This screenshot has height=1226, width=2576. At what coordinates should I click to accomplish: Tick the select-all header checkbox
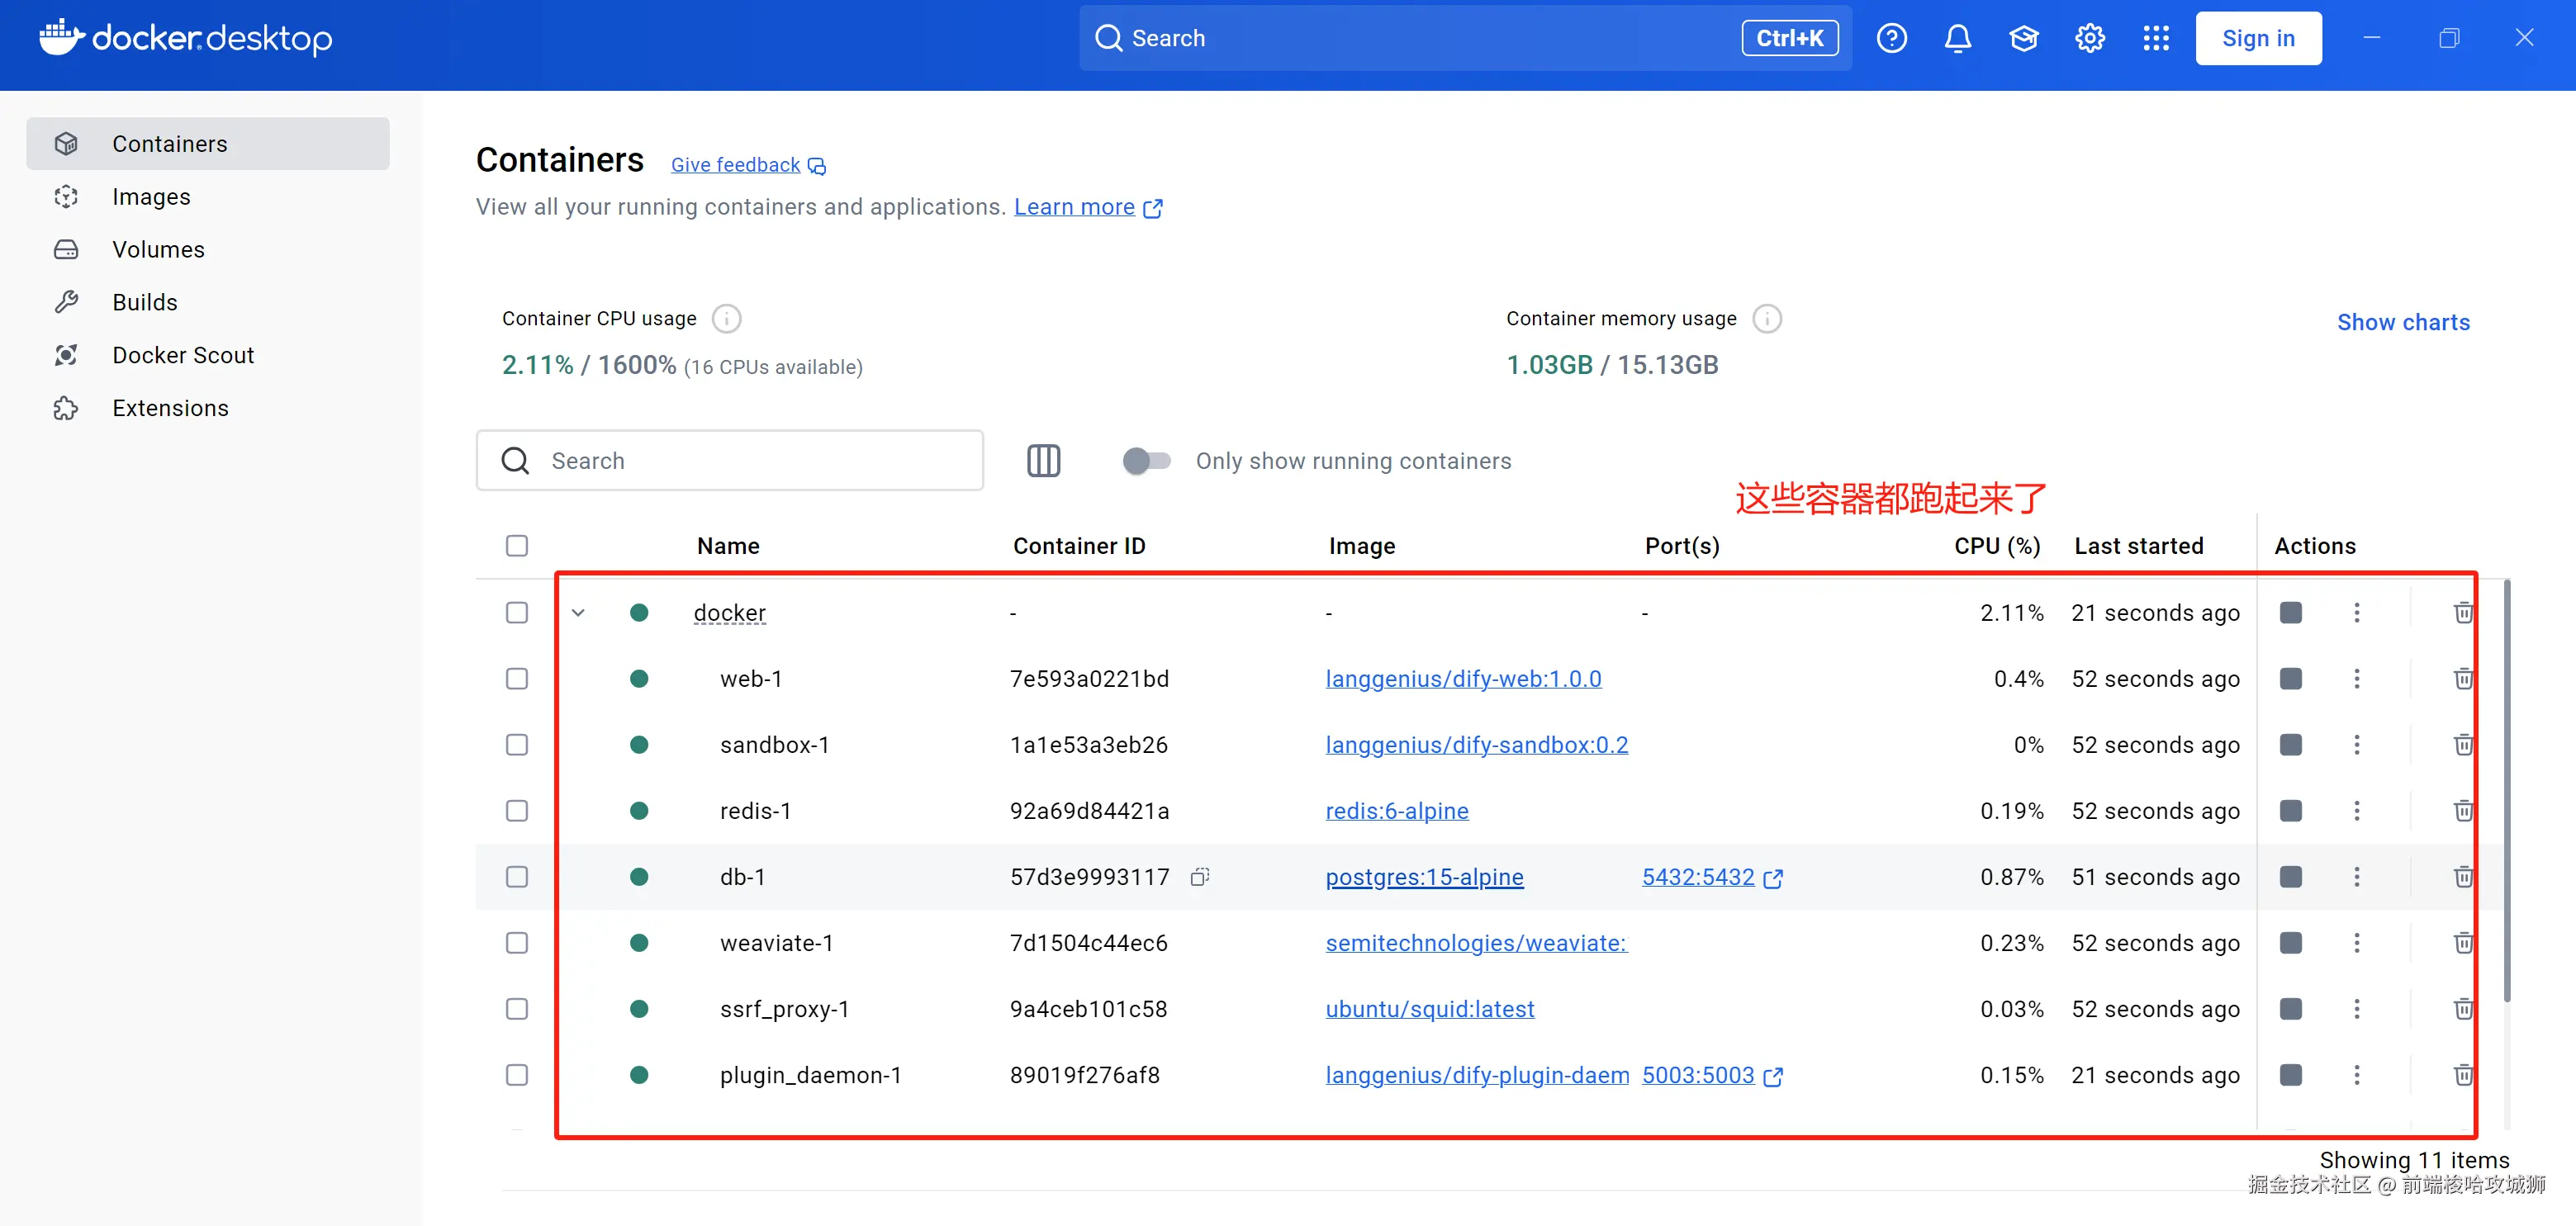pyautogui.click(x=517, y=546)
